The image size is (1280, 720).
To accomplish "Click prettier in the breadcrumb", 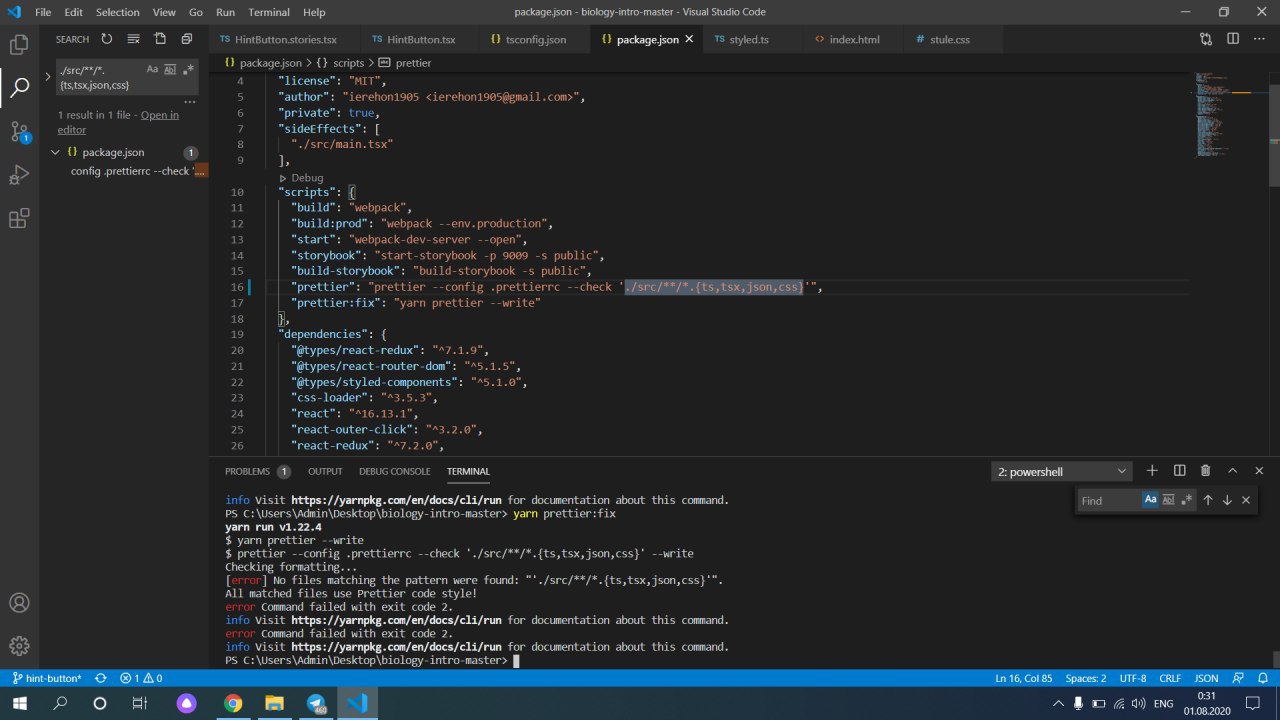I will pyautogui.click(x=413, y=62).
